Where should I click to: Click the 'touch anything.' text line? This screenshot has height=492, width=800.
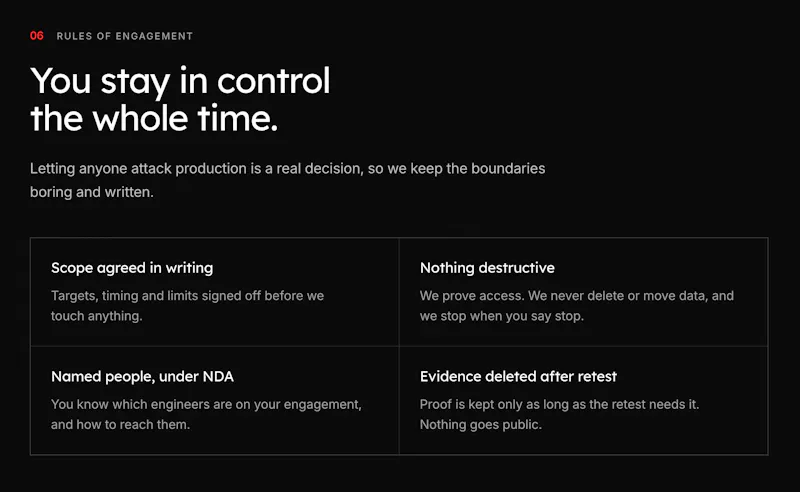(96, 316)
